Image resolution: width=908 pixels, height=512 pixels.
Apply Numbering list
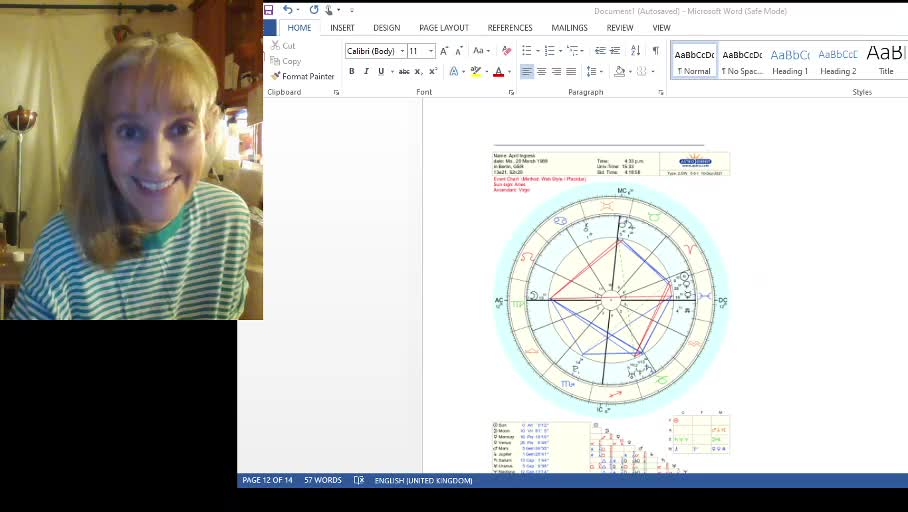[x=550, y=51]
